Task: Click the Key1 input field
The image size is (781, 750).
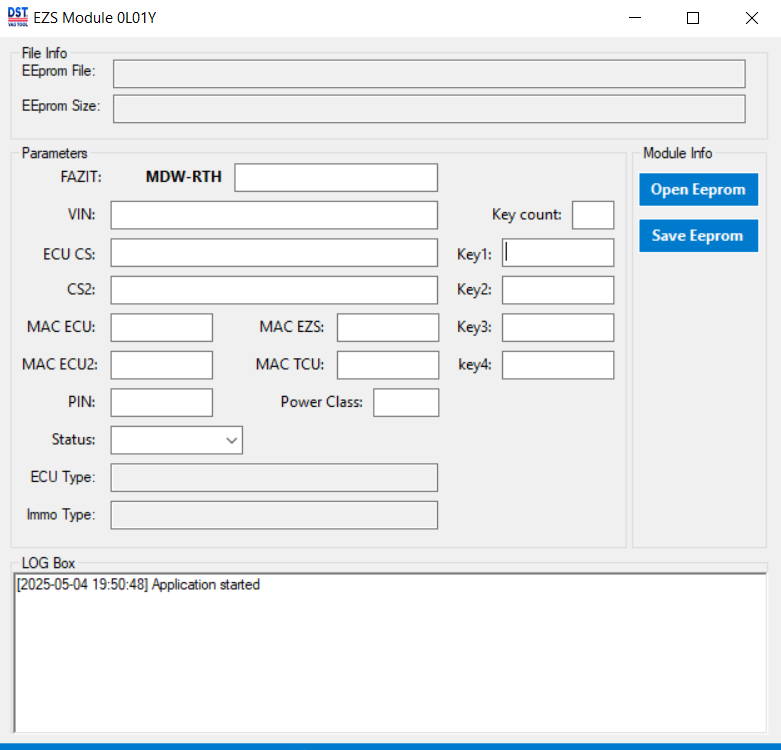Action: (558, 252)
